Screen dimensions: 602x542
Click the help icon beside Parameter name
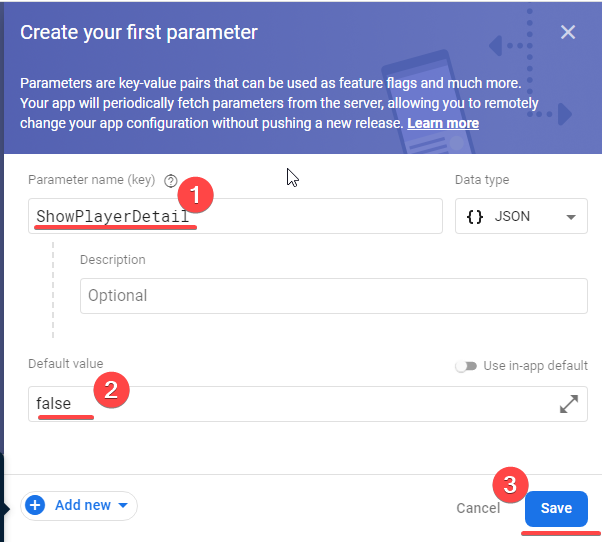tap(171, 181)
